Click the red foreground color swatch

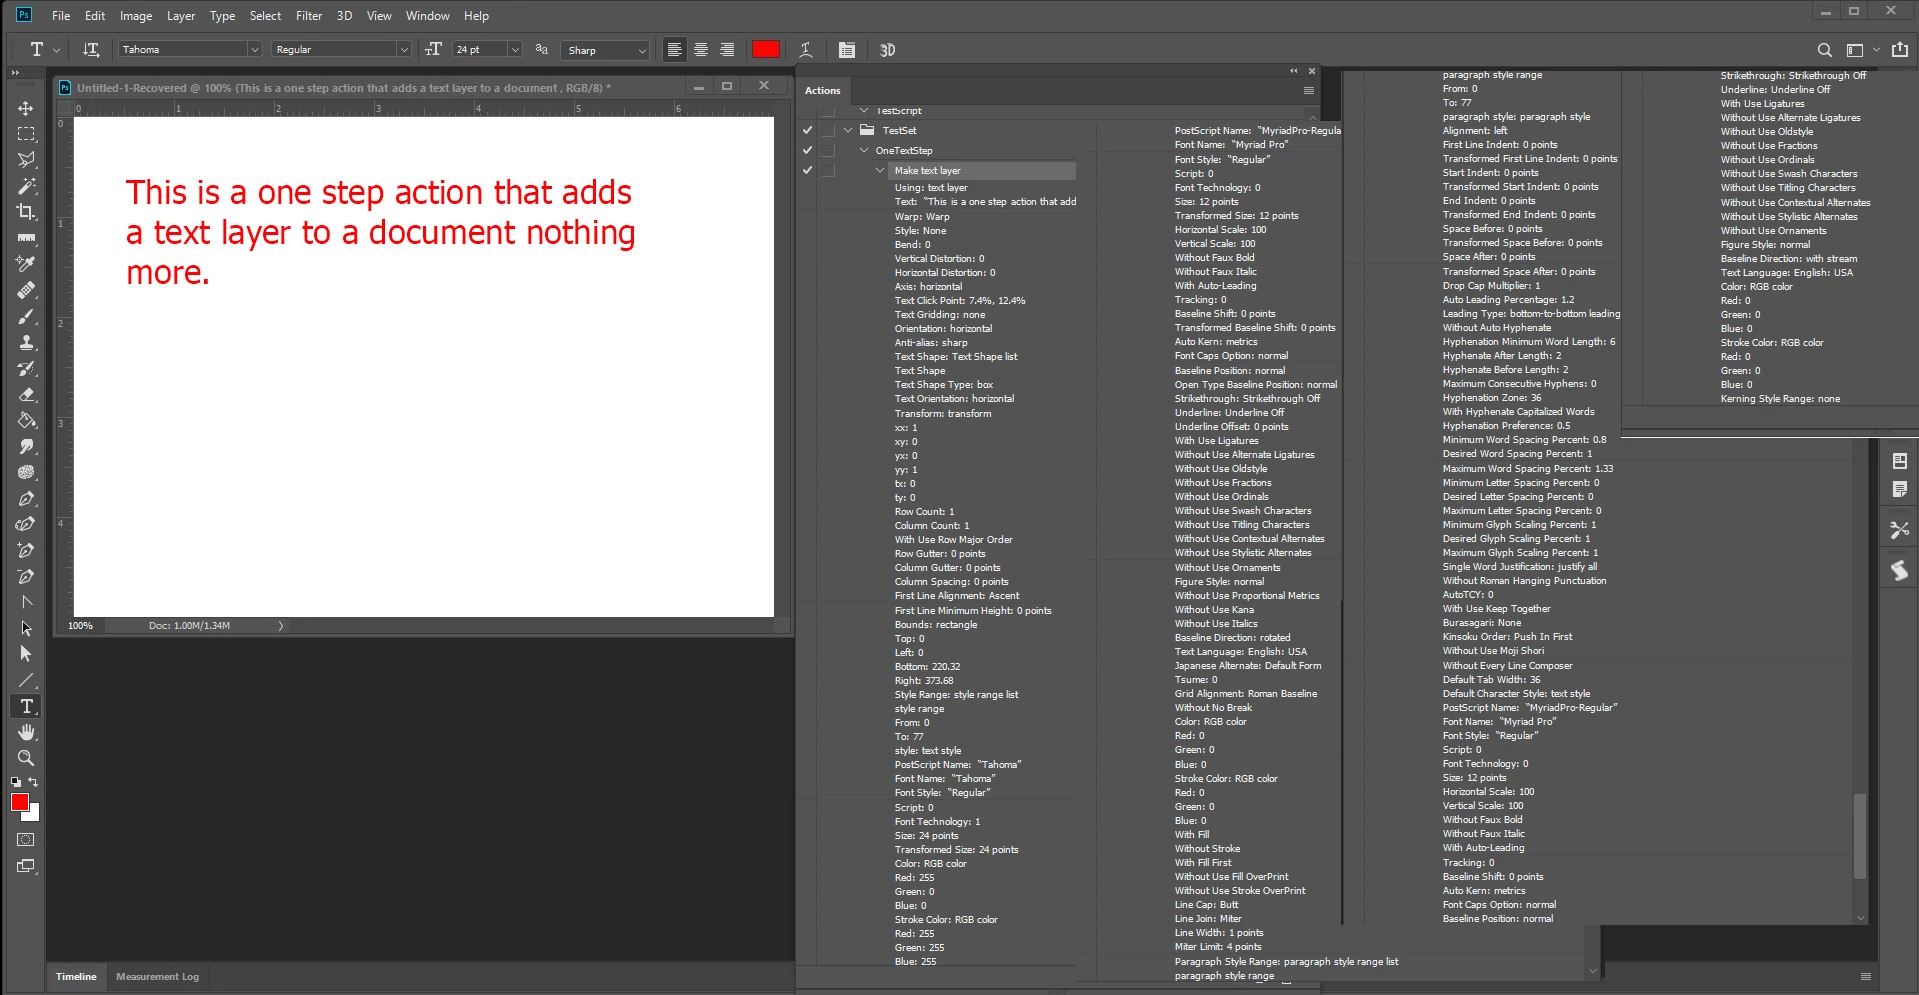[x=19, y=802]
